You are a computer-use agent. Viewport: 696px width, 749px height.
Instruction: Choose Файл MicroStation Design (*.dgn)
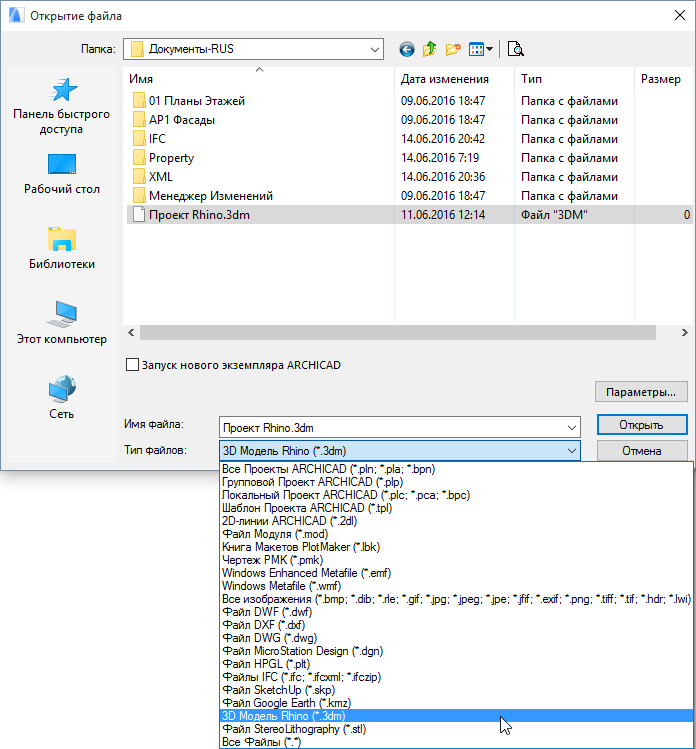point(456,651)
